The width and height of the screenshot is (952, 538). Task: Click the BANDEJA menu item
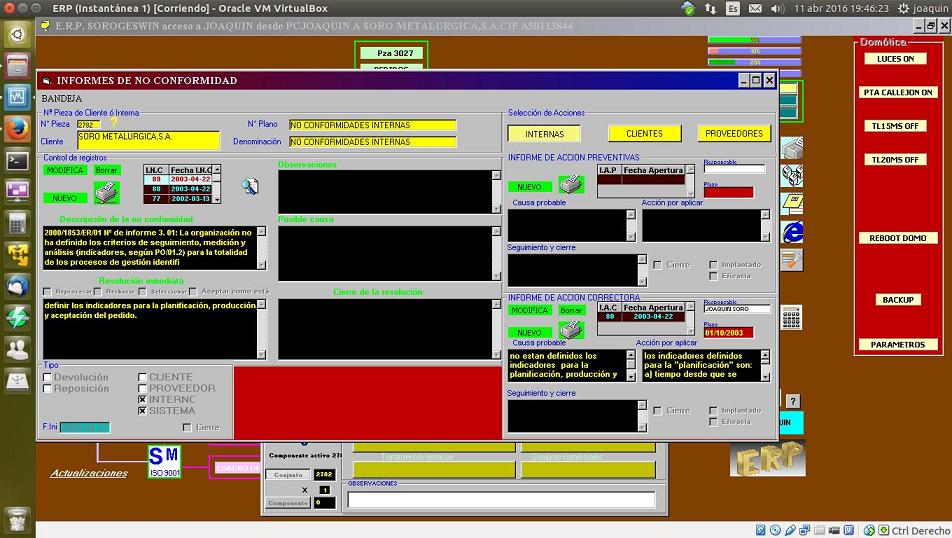coord(61,98)
